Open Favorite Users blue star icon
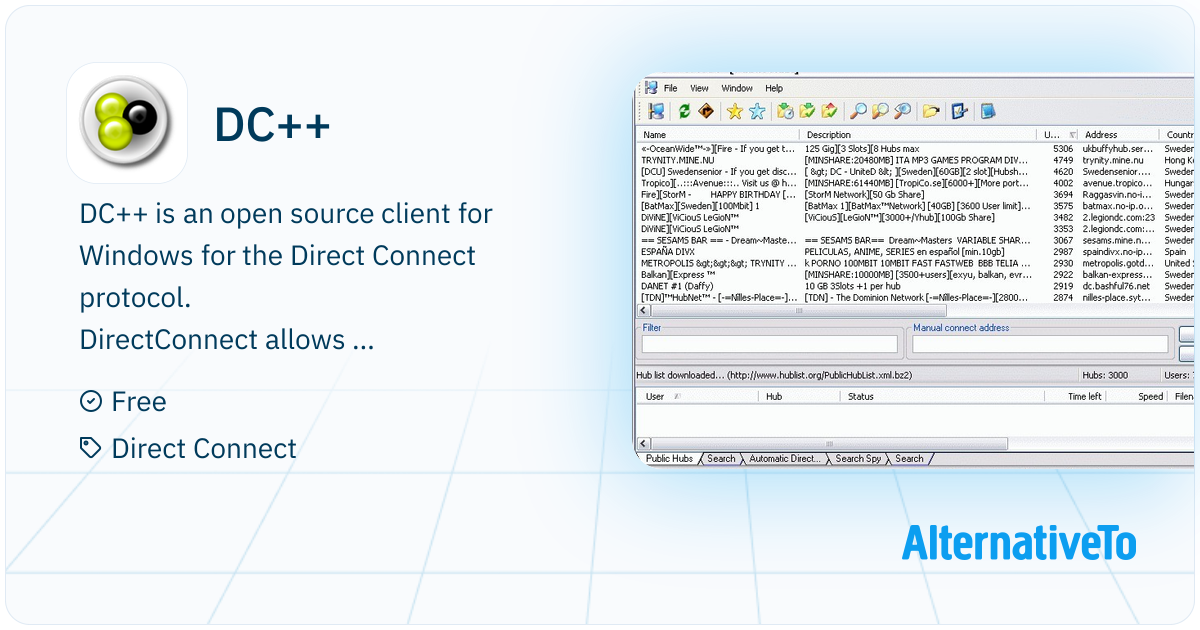The image size is (1200, 630). click(757, 111)
